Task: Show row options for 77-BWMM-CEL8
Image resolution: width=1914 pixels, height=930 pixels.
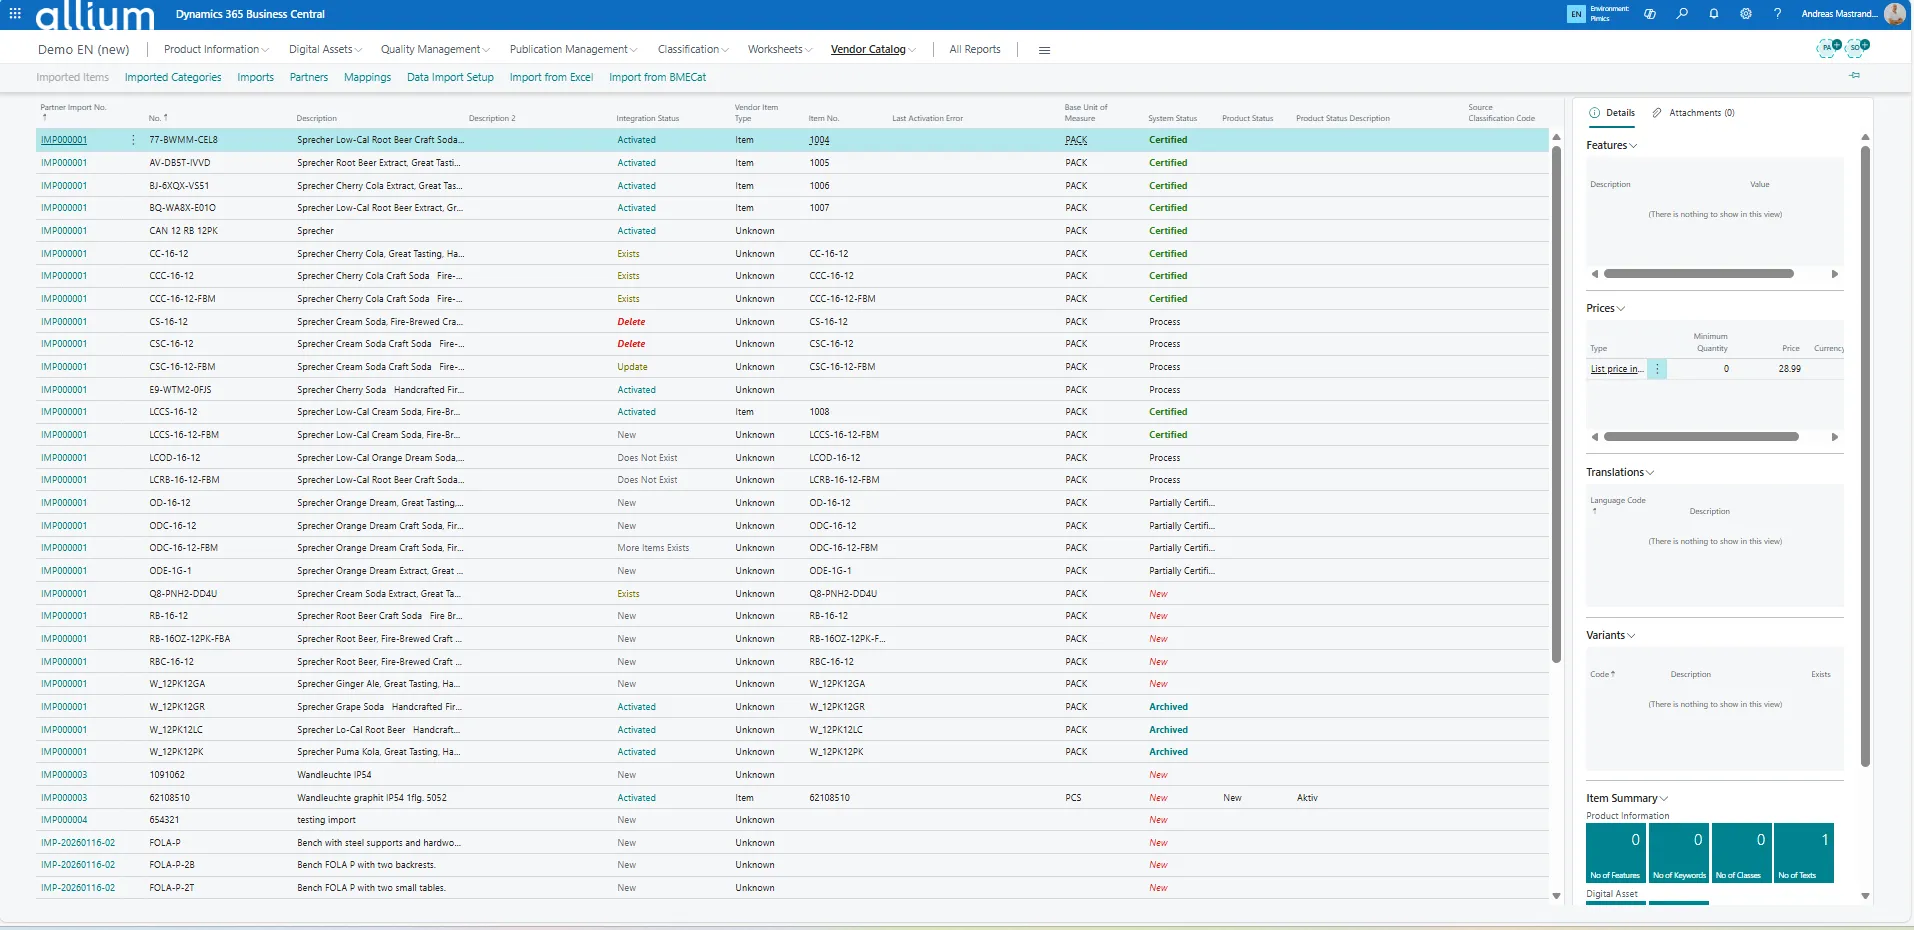Action: tap(133, 140)
